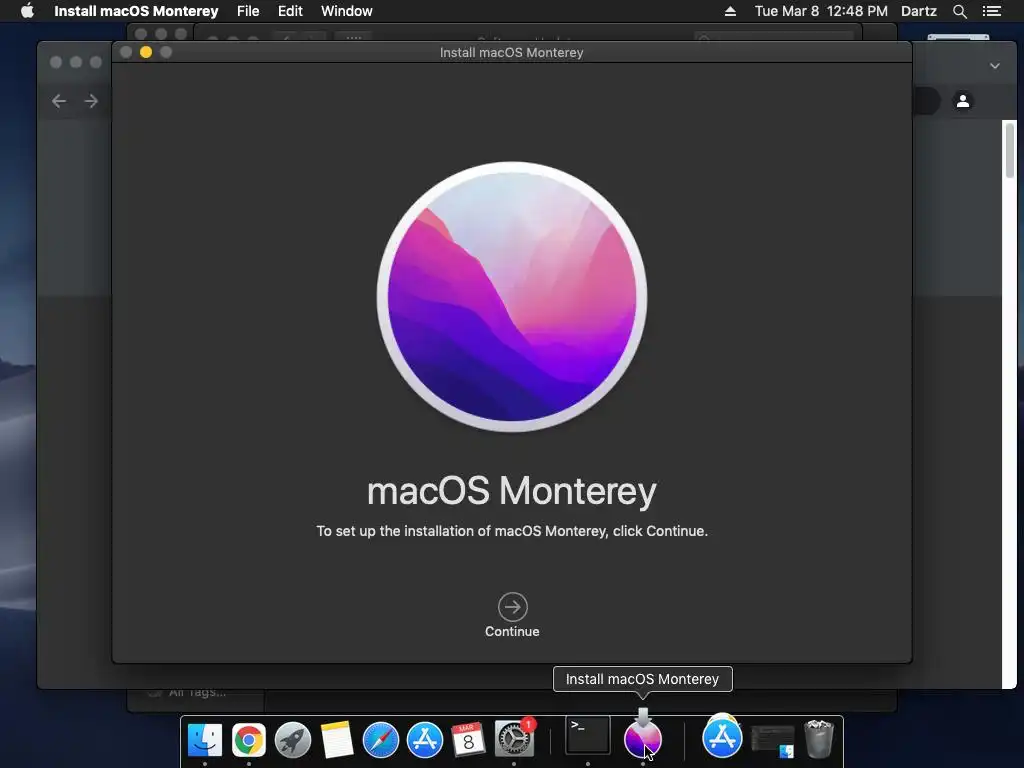Open the Trash in the Dock

819,739
